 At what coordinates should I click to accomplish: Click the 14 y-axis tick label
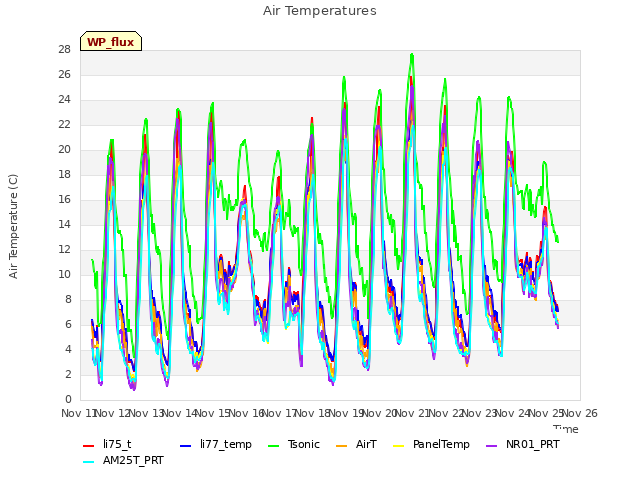click(x=64, y=224)
